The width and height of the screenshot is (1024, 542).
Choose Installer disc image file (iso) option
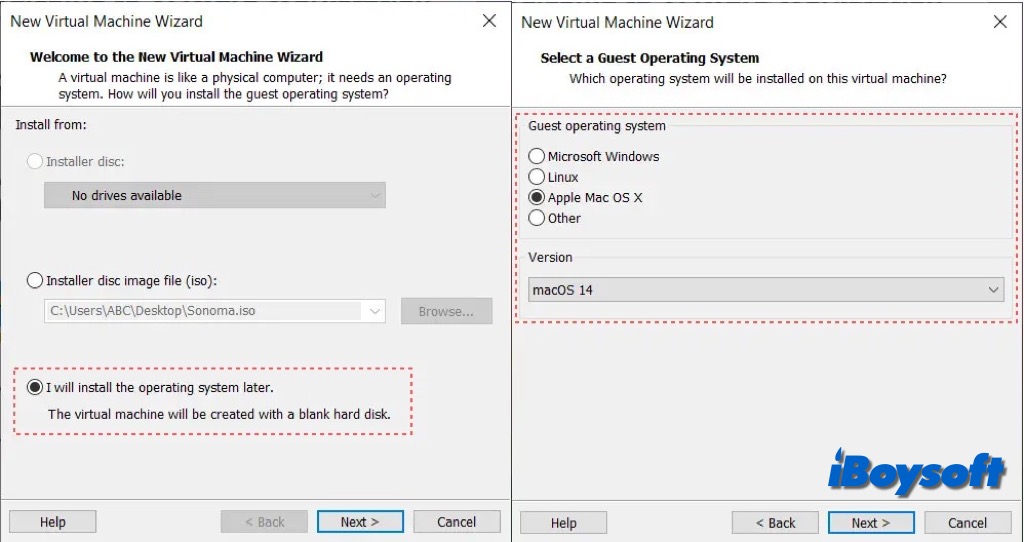coord(36,281)
